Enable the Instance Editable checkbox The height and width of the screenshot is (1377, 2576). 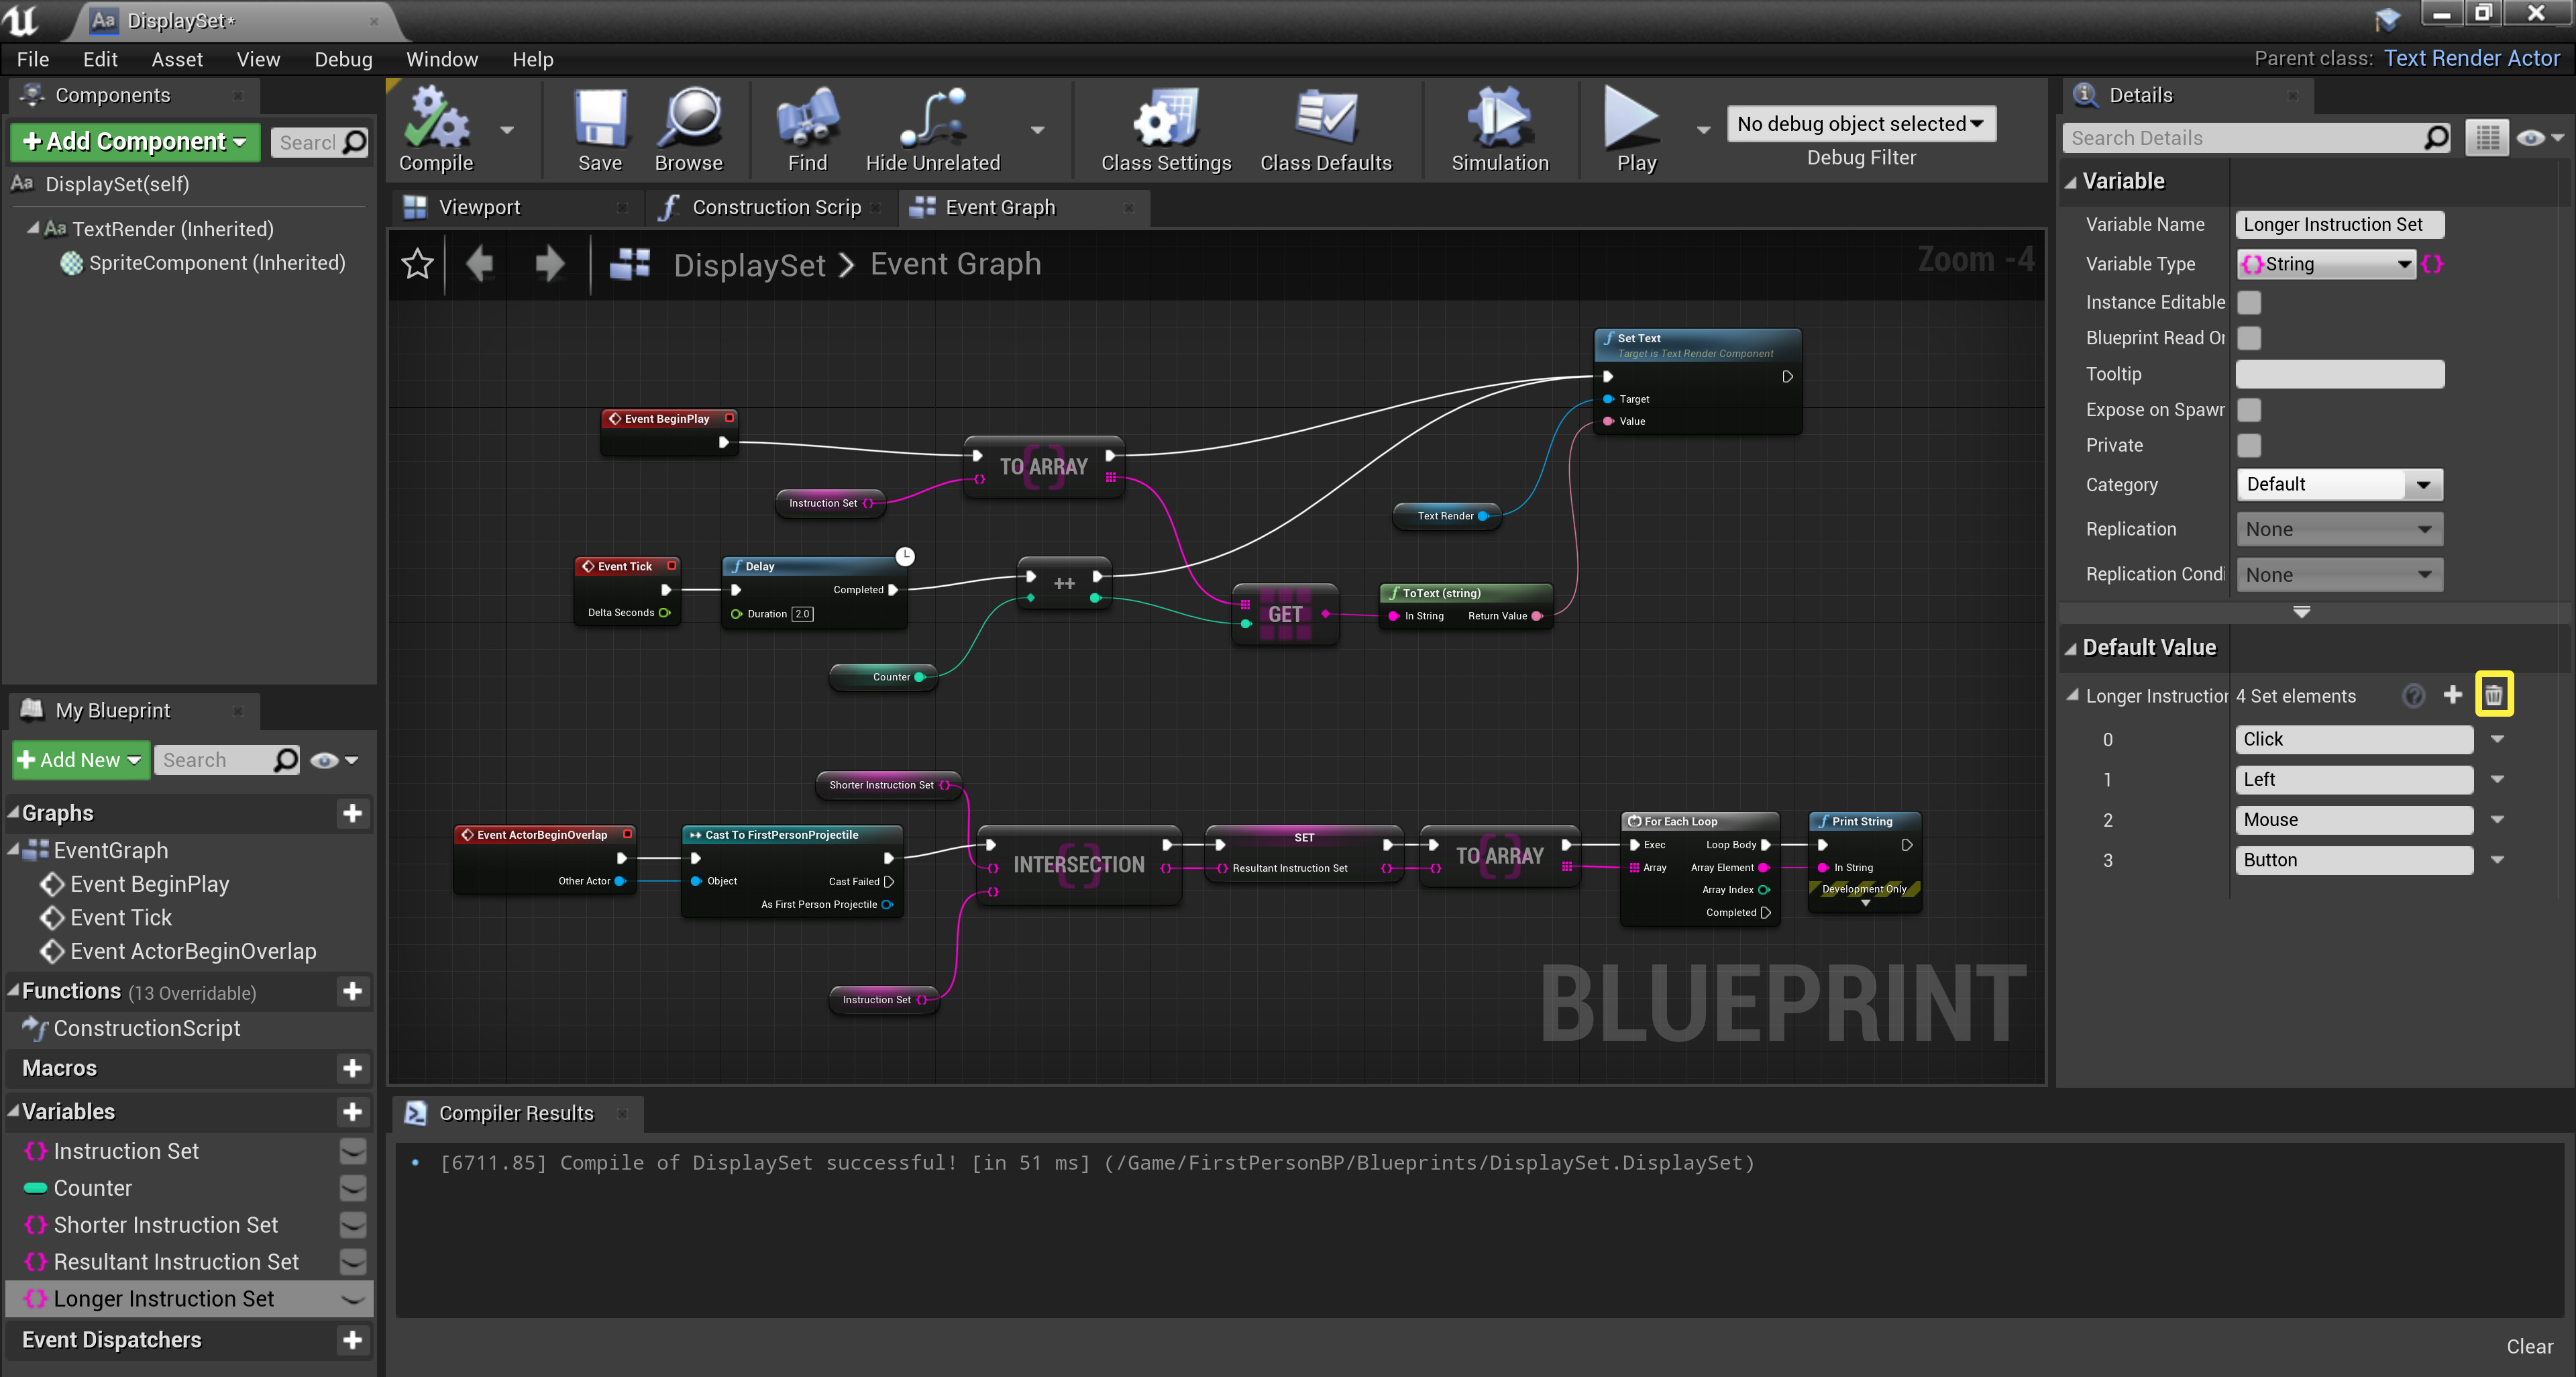coord(2249,302)
